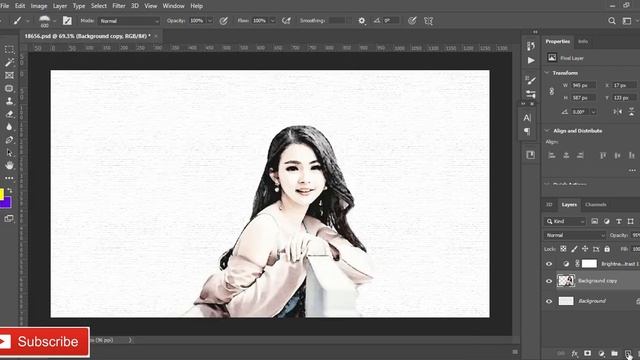The height and width of the screenshot is (360, 640).
Task: Open smoothing options gear icon
Action: [362, 21]
